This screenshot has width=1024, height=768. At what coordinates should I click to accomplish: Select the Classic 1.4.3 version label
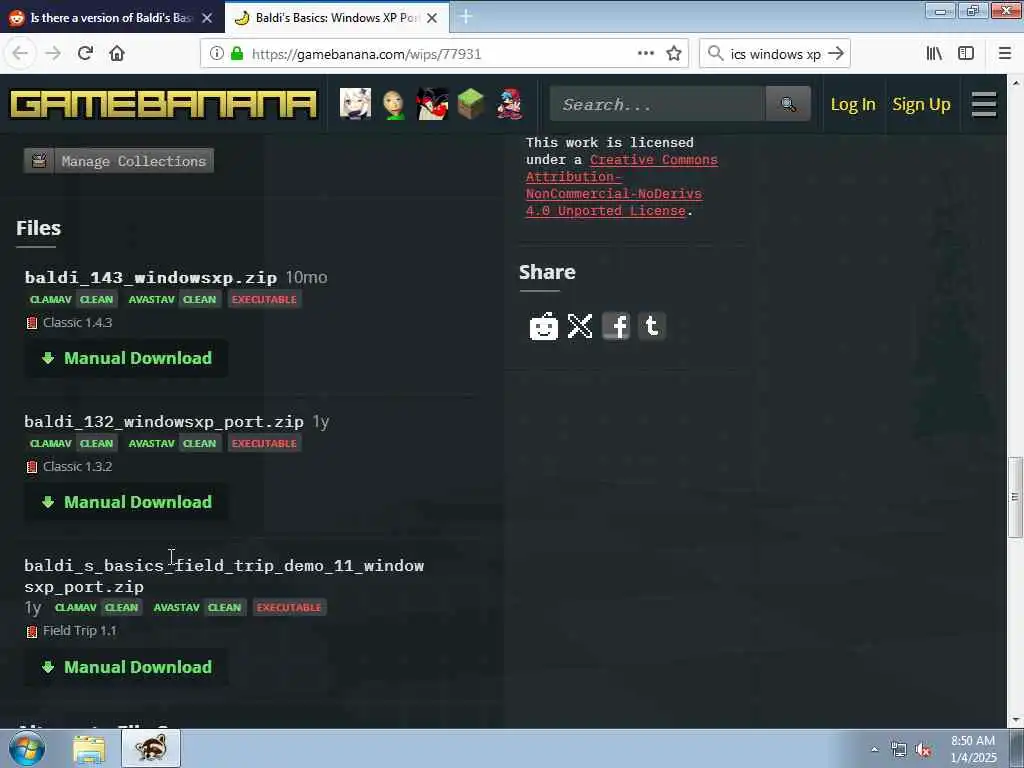(x=77, y=323)
